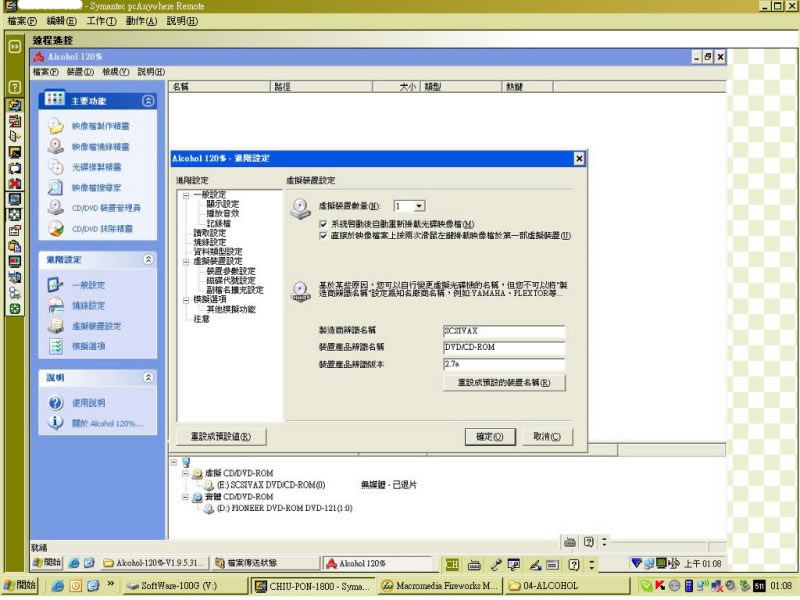Click the CH input language icon in remote taskbar
Screen dimensions: 800x600
pos(452,564)
